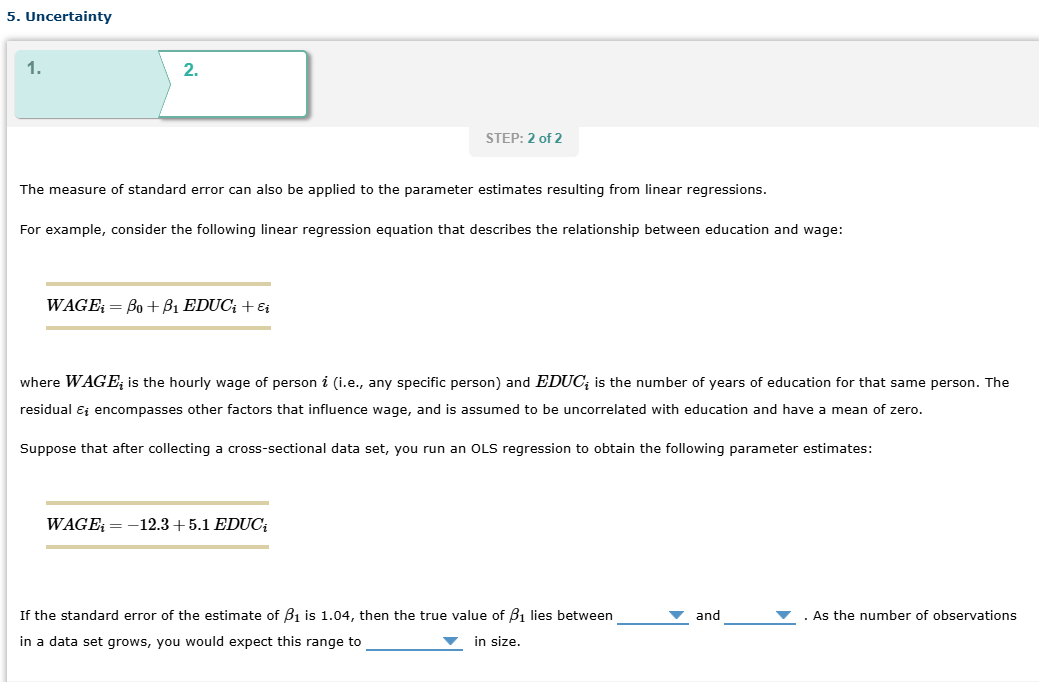The height and width of the screenshot is (682, 1039).
Task: Click the estimated equation with 5.1 EDUC
Action: click(x=157, y=524)
